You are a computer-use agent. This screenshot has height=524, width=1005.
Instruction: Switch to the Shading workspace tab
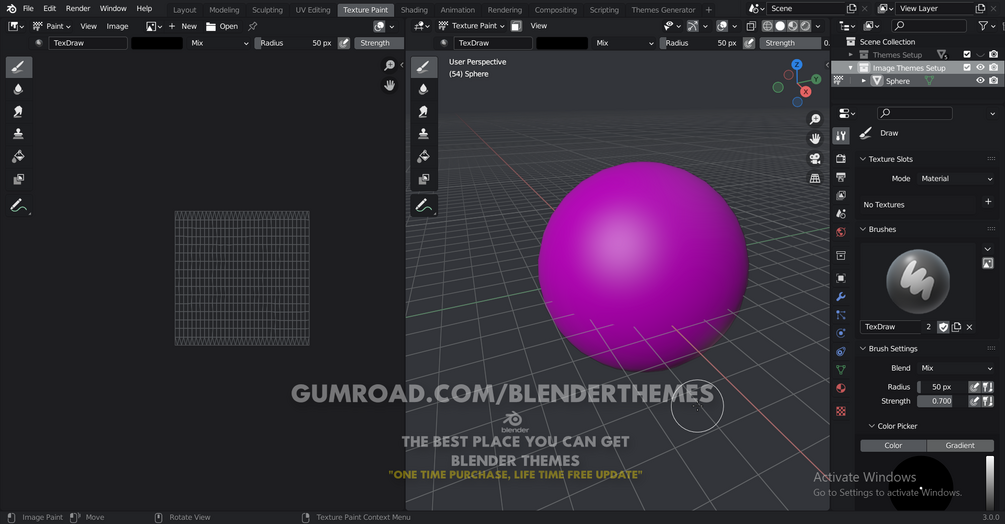coord(414,10)
